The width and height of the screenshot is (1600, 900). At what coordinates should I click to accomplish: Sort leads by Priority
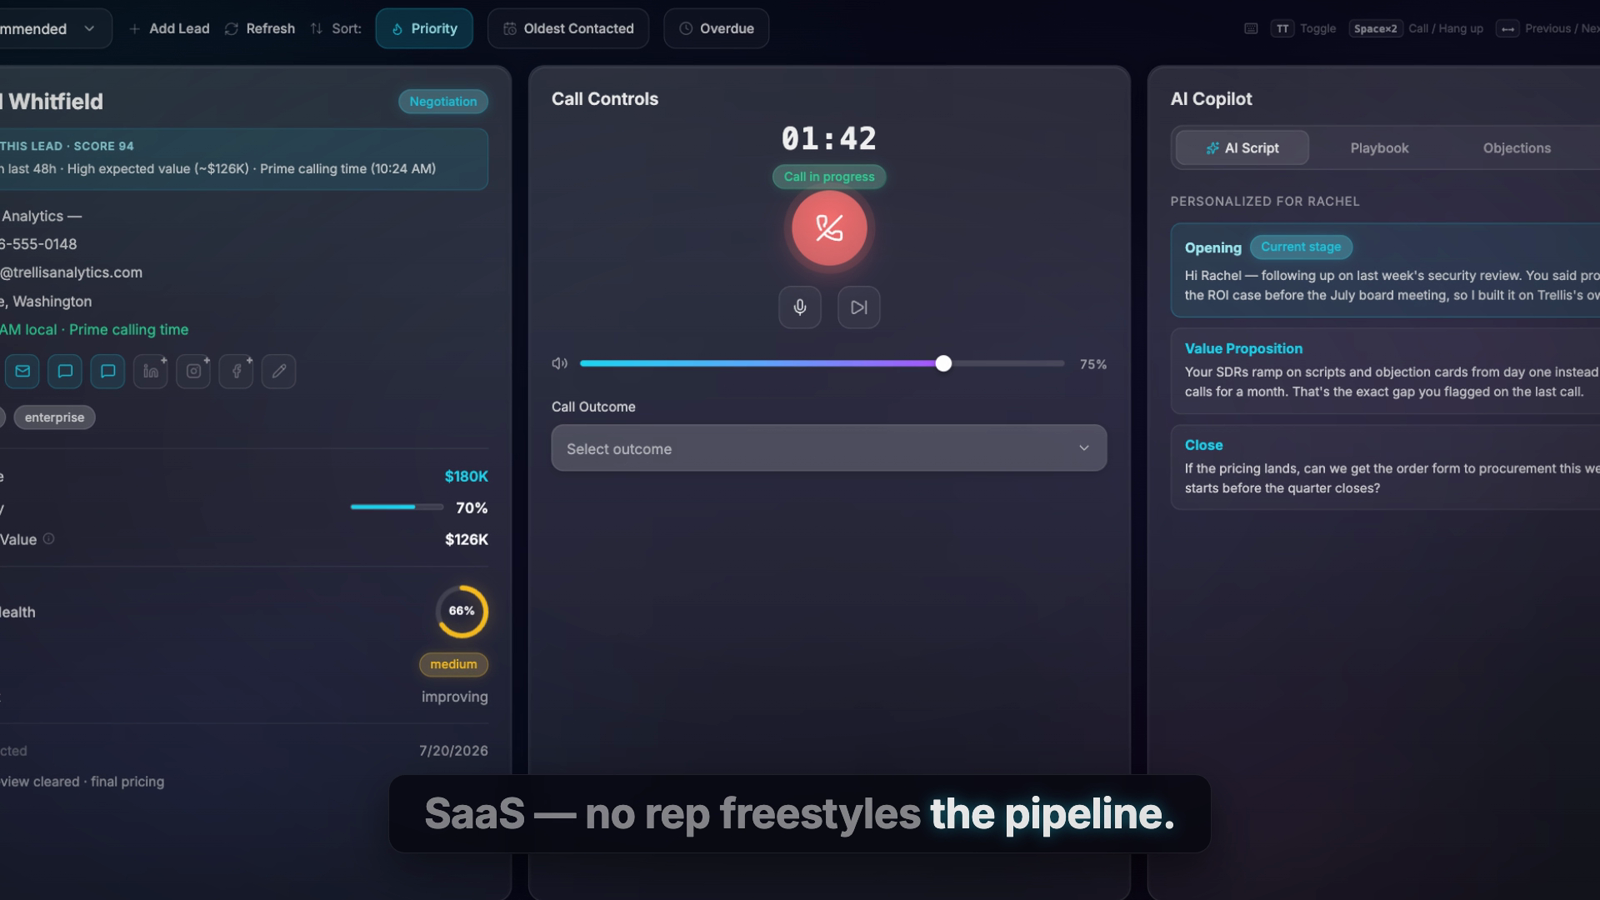pyautogui.click(x=424, y=28)
